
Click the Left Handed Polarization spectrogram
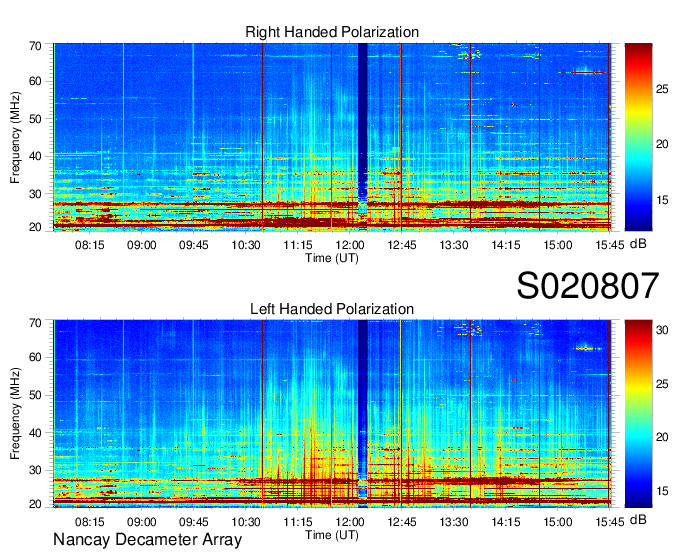click(x=332, y=414)
